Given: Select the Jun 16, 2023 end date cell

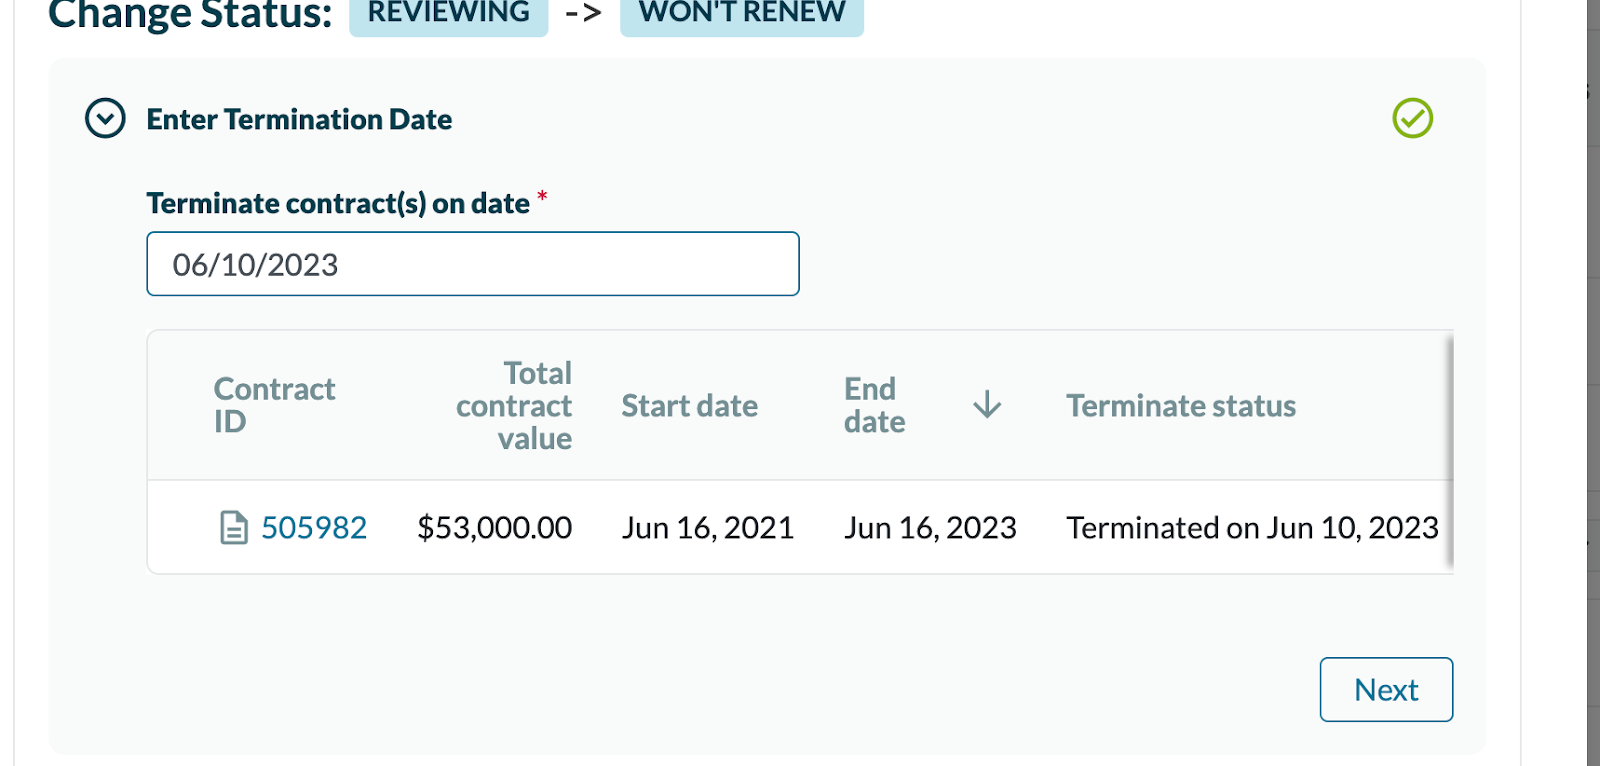Looking at the screenshot, I should click(929, 527).
